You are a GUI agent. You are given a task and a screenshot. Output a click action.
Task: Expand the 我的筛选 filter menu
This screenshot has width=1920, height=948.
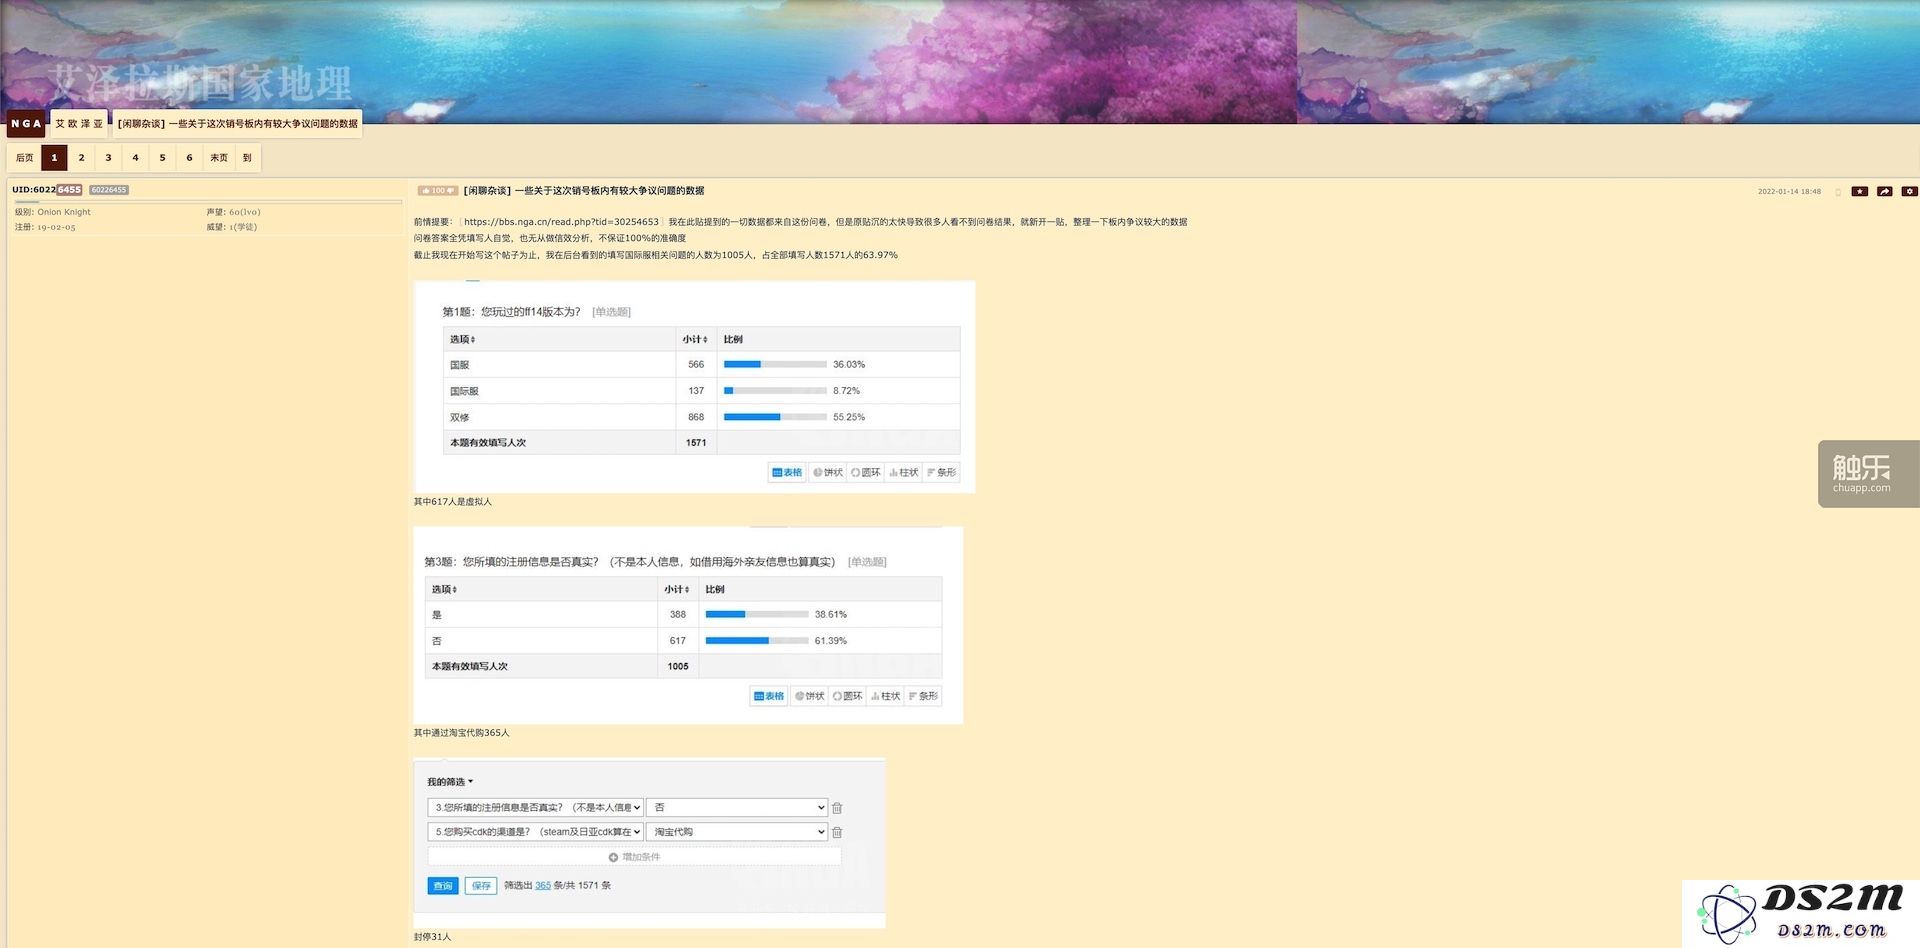point(450,782)
